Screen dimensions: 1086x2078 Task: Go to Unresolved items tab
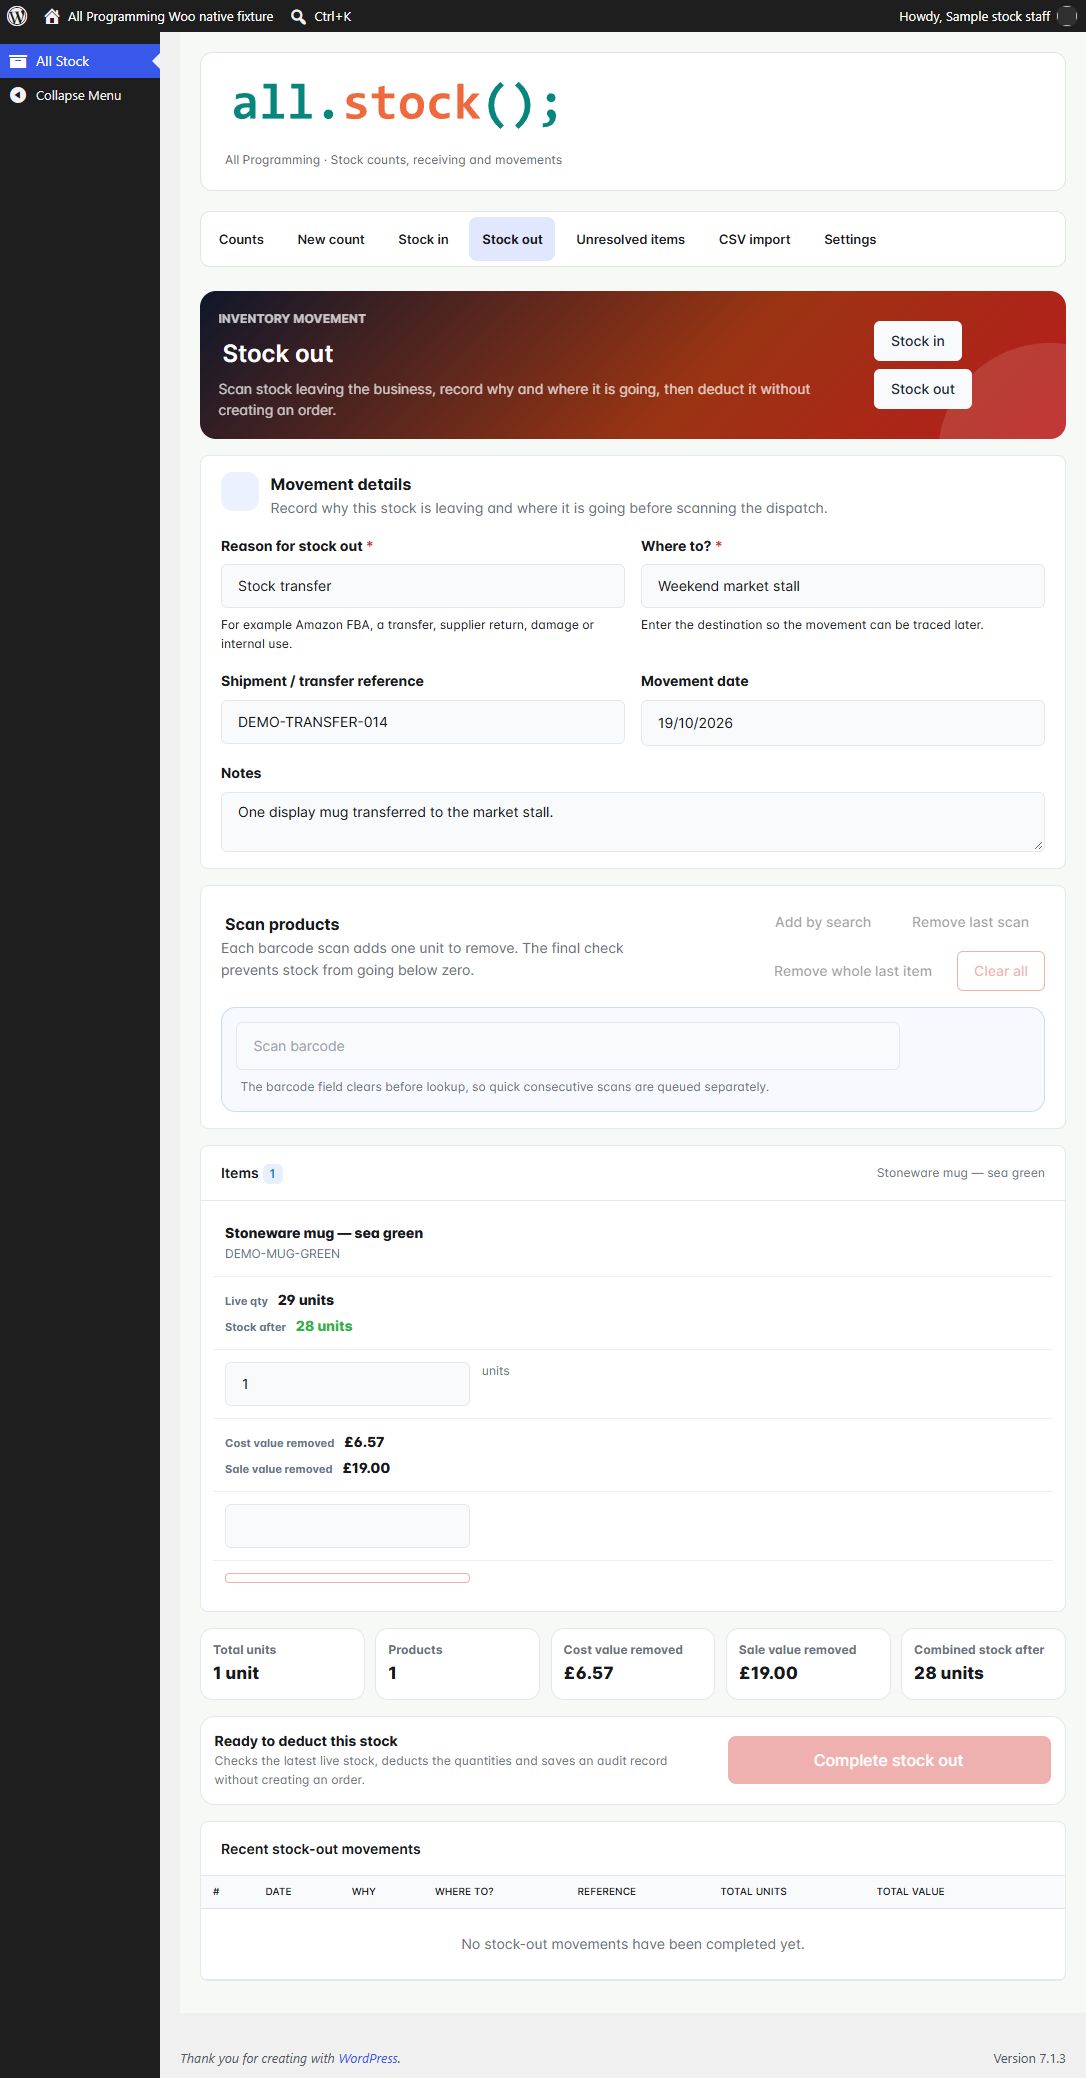pyautogui.click(x=630, y=239)
